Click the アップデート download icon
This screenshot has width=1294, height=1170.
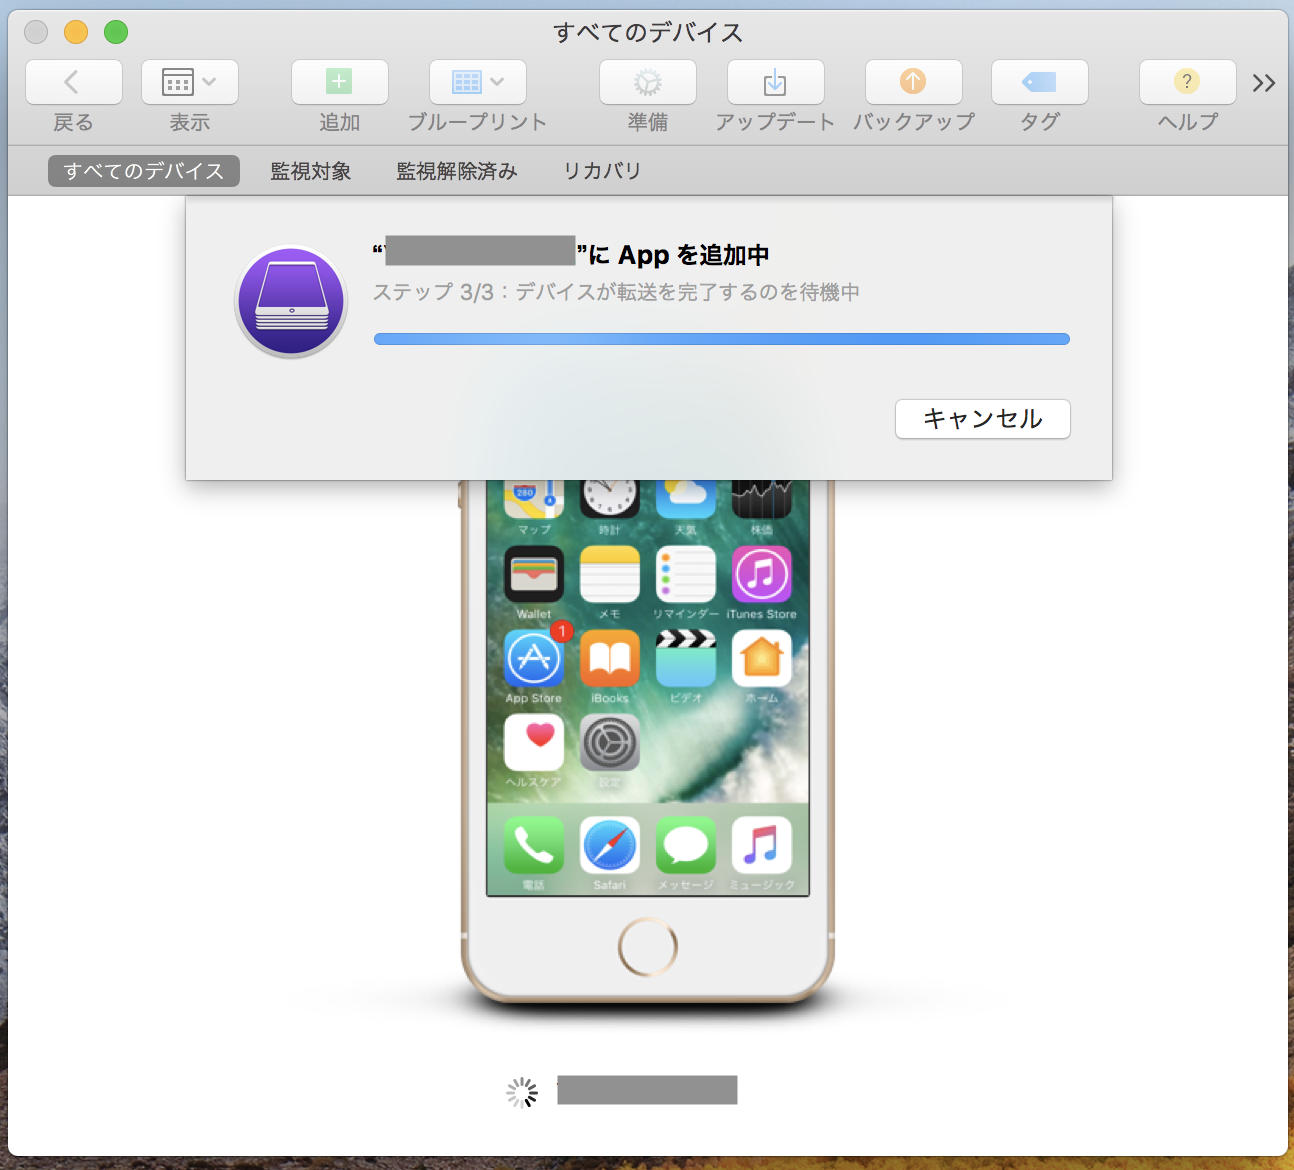pos(775,82)
